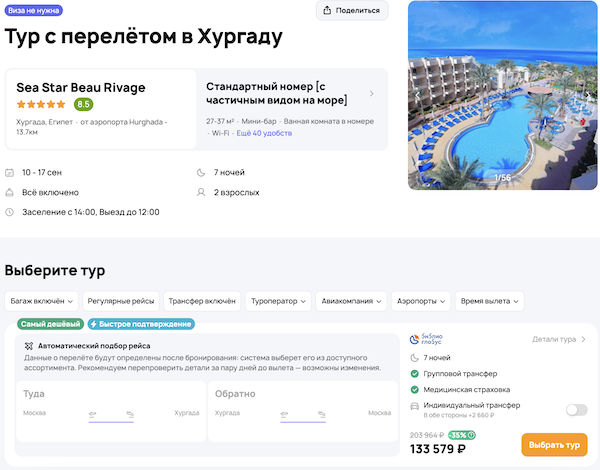Toggle the Регулярные рейсы filter

(121, 301)
